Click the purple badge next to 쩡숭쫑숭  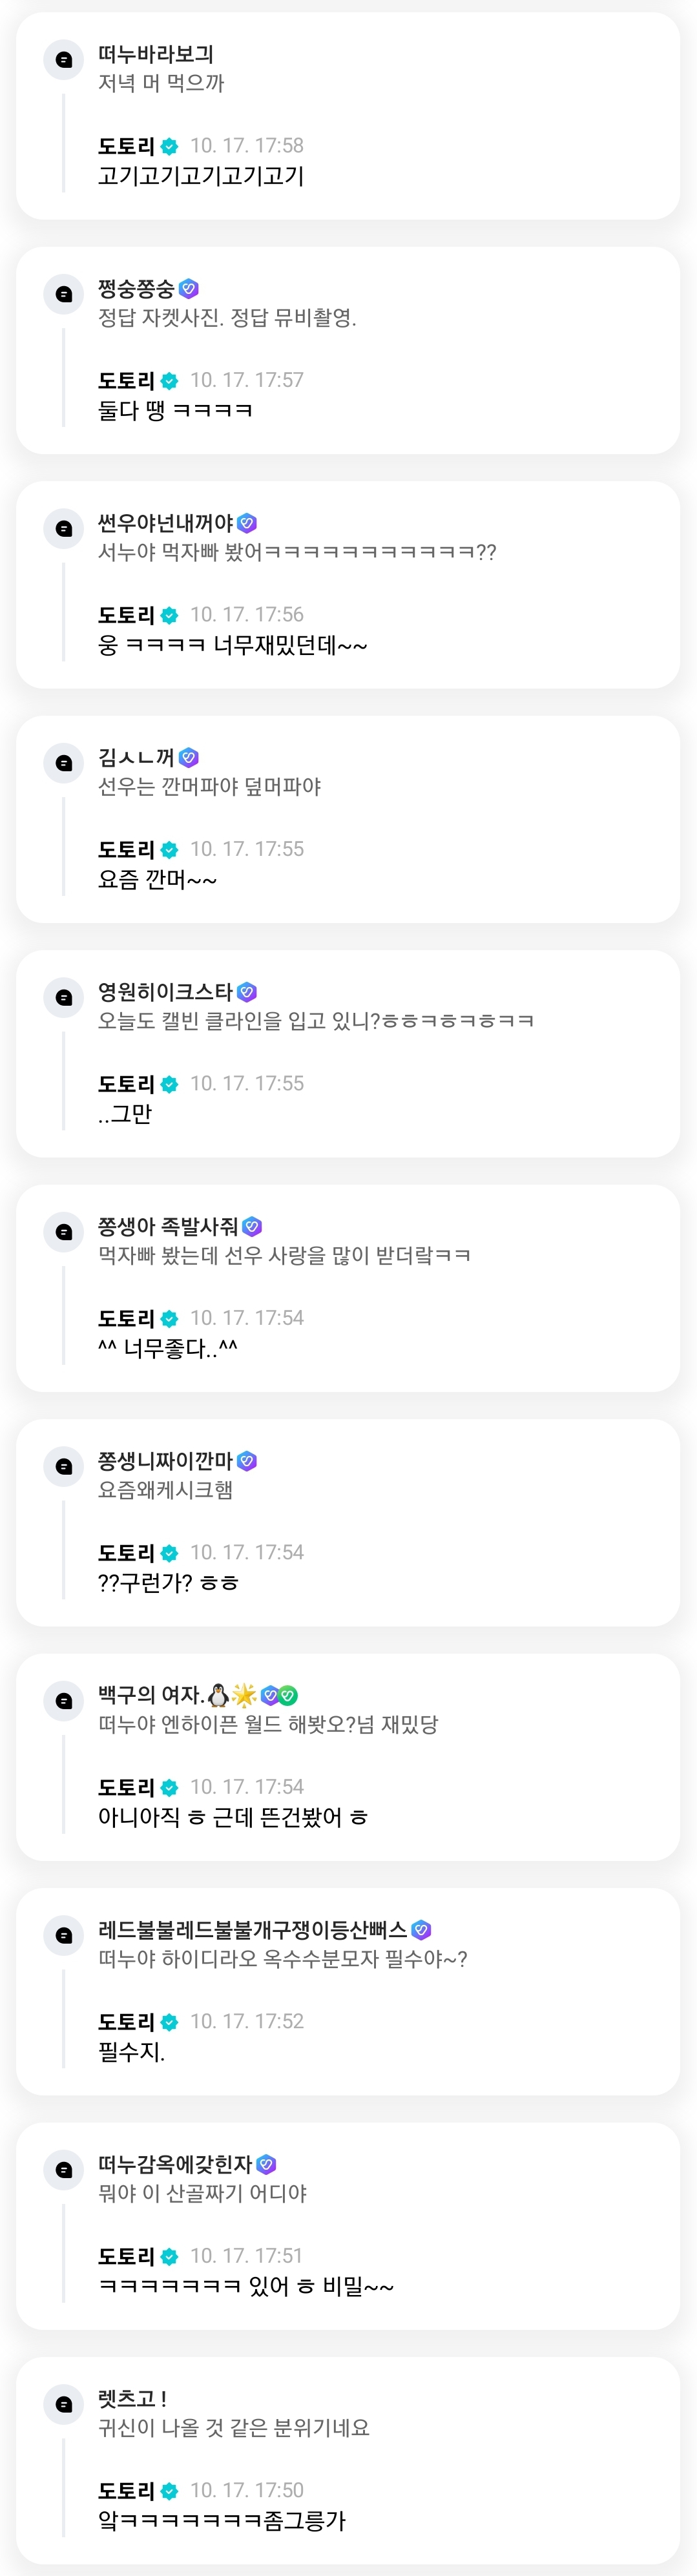(x=189, y=289)
